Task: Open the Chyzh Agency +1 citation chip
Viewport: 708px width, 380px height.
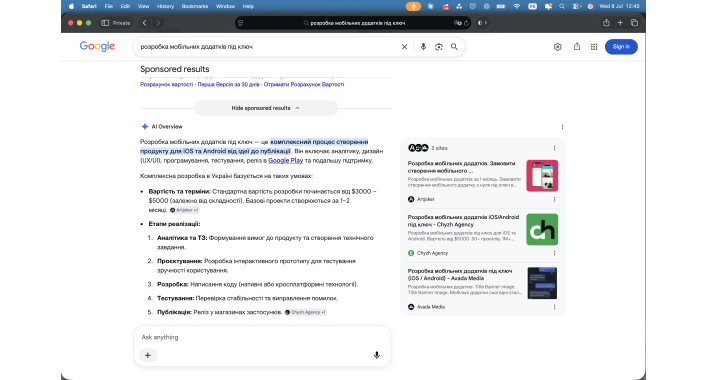Action: 306,312
